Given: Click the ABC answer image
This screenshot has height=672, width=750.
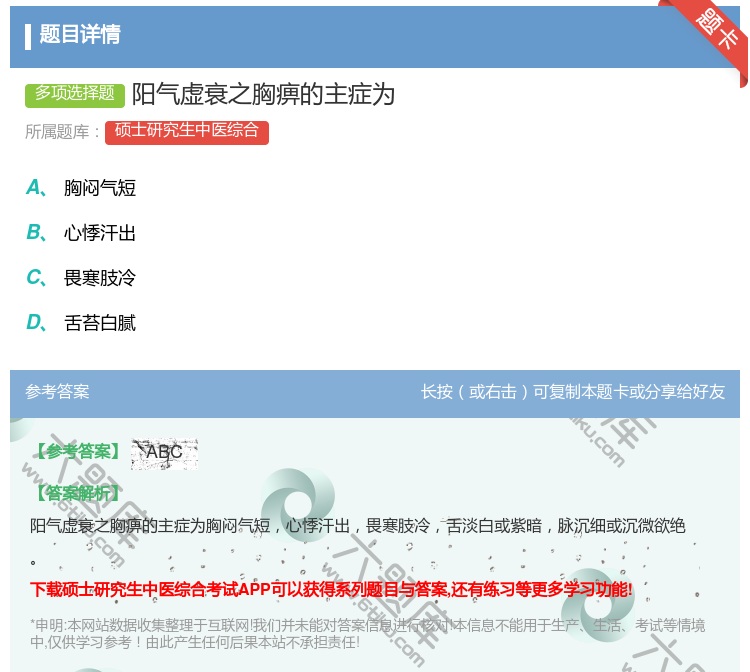Looking at the screenshot, I should pos(165,454).
